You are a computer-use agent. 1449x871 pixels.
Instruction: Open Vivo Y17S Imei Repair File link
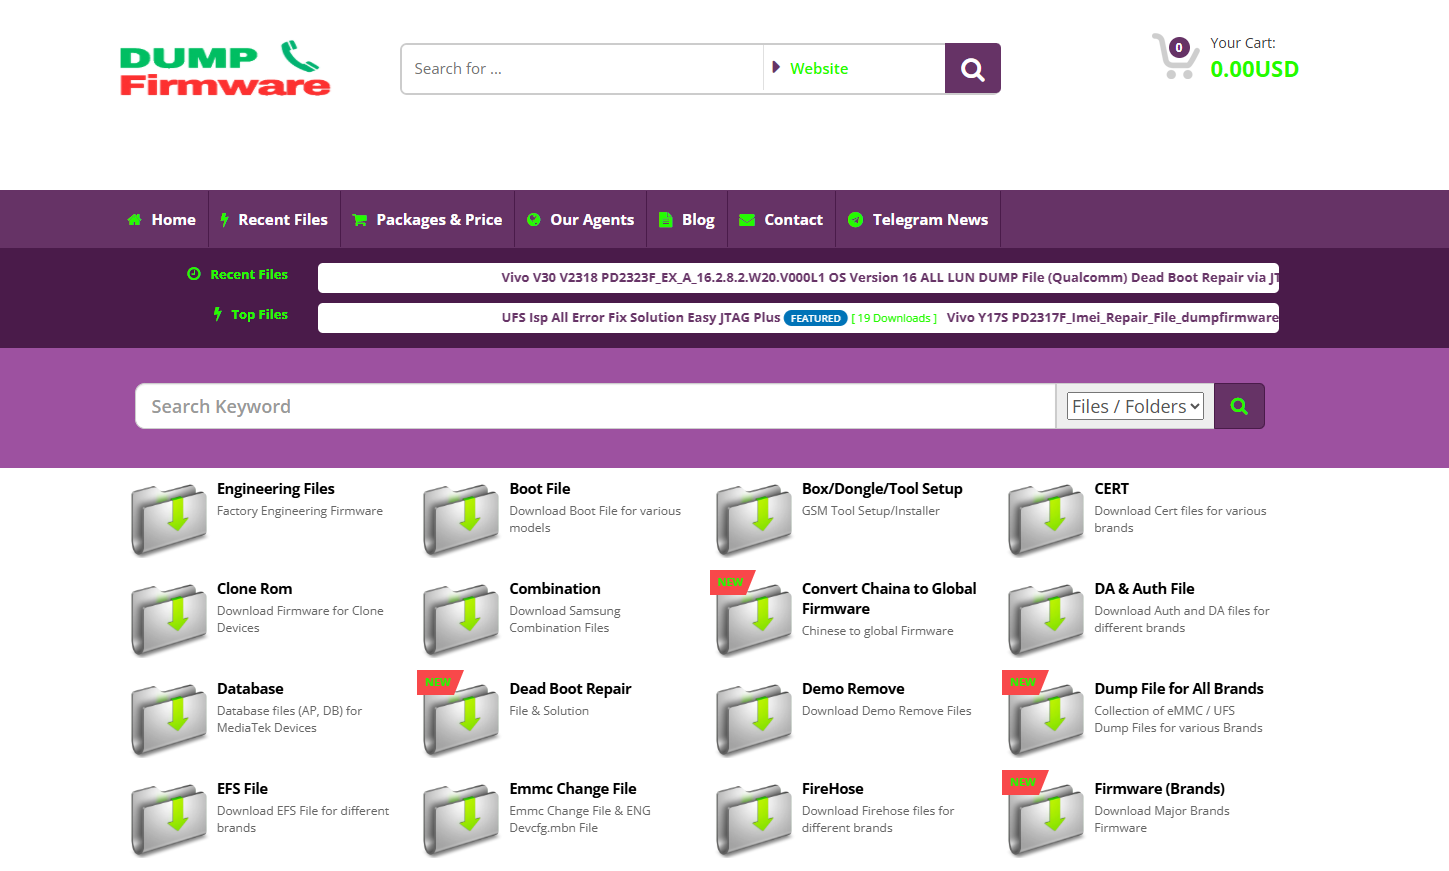[x=1113, y=318]
